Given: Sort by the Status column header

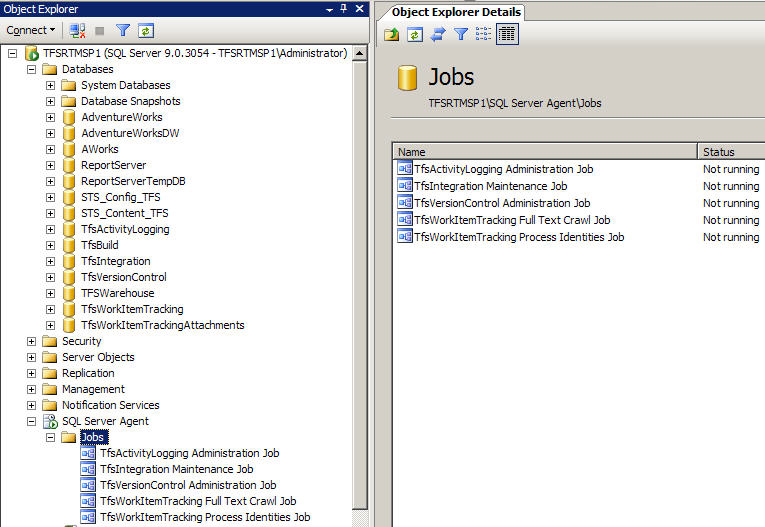Looking at the screenshot, I should [731, 152].
